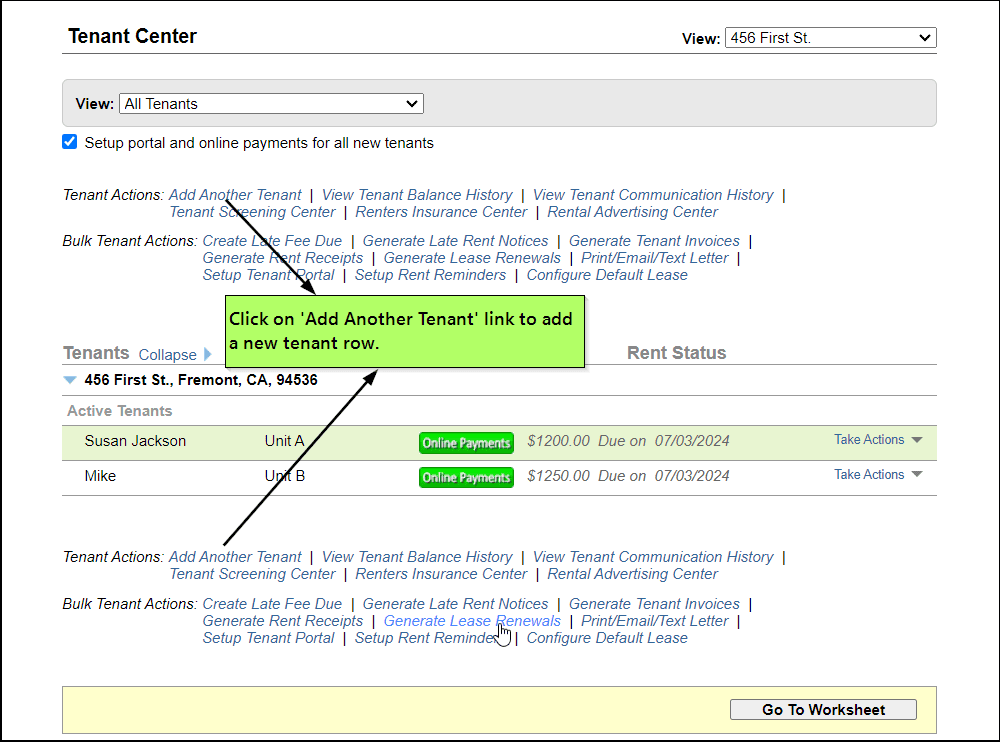
Task: Click the blue arrow beside Collapse
Action: pos(208,354)
